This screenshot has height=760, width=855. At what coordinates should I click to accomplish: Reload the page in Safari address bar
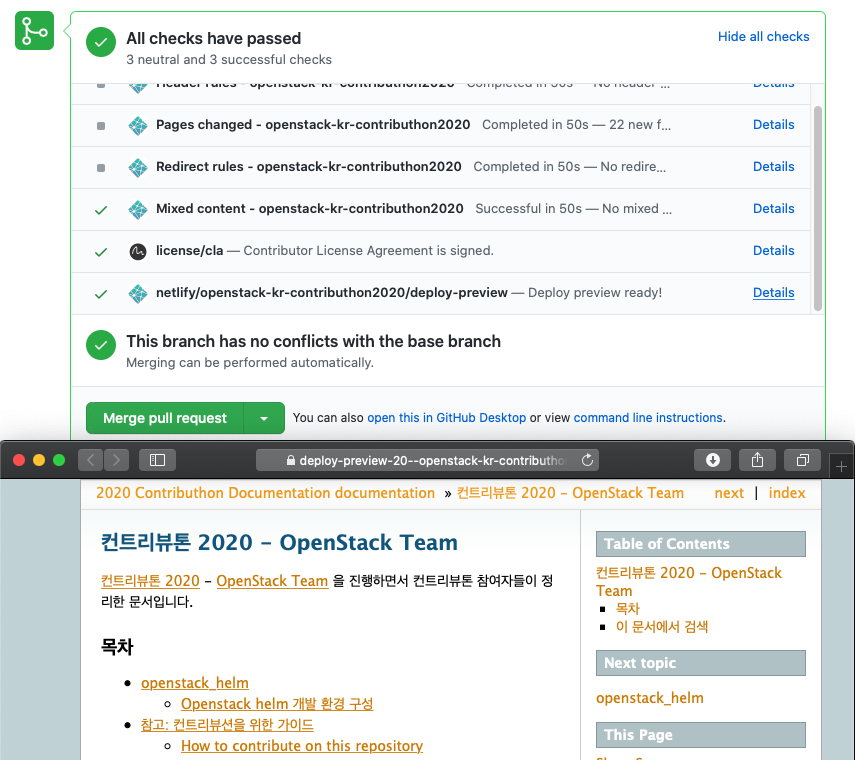point(587,460)
